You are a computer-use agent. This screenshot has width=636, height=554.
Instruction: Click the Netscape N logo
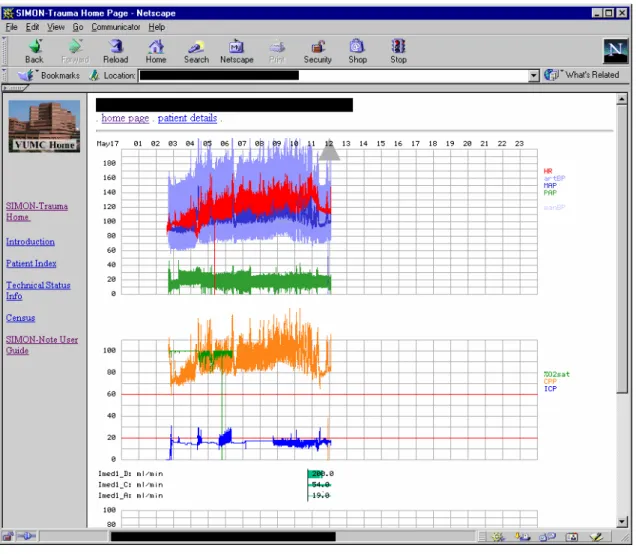point(615,51)
